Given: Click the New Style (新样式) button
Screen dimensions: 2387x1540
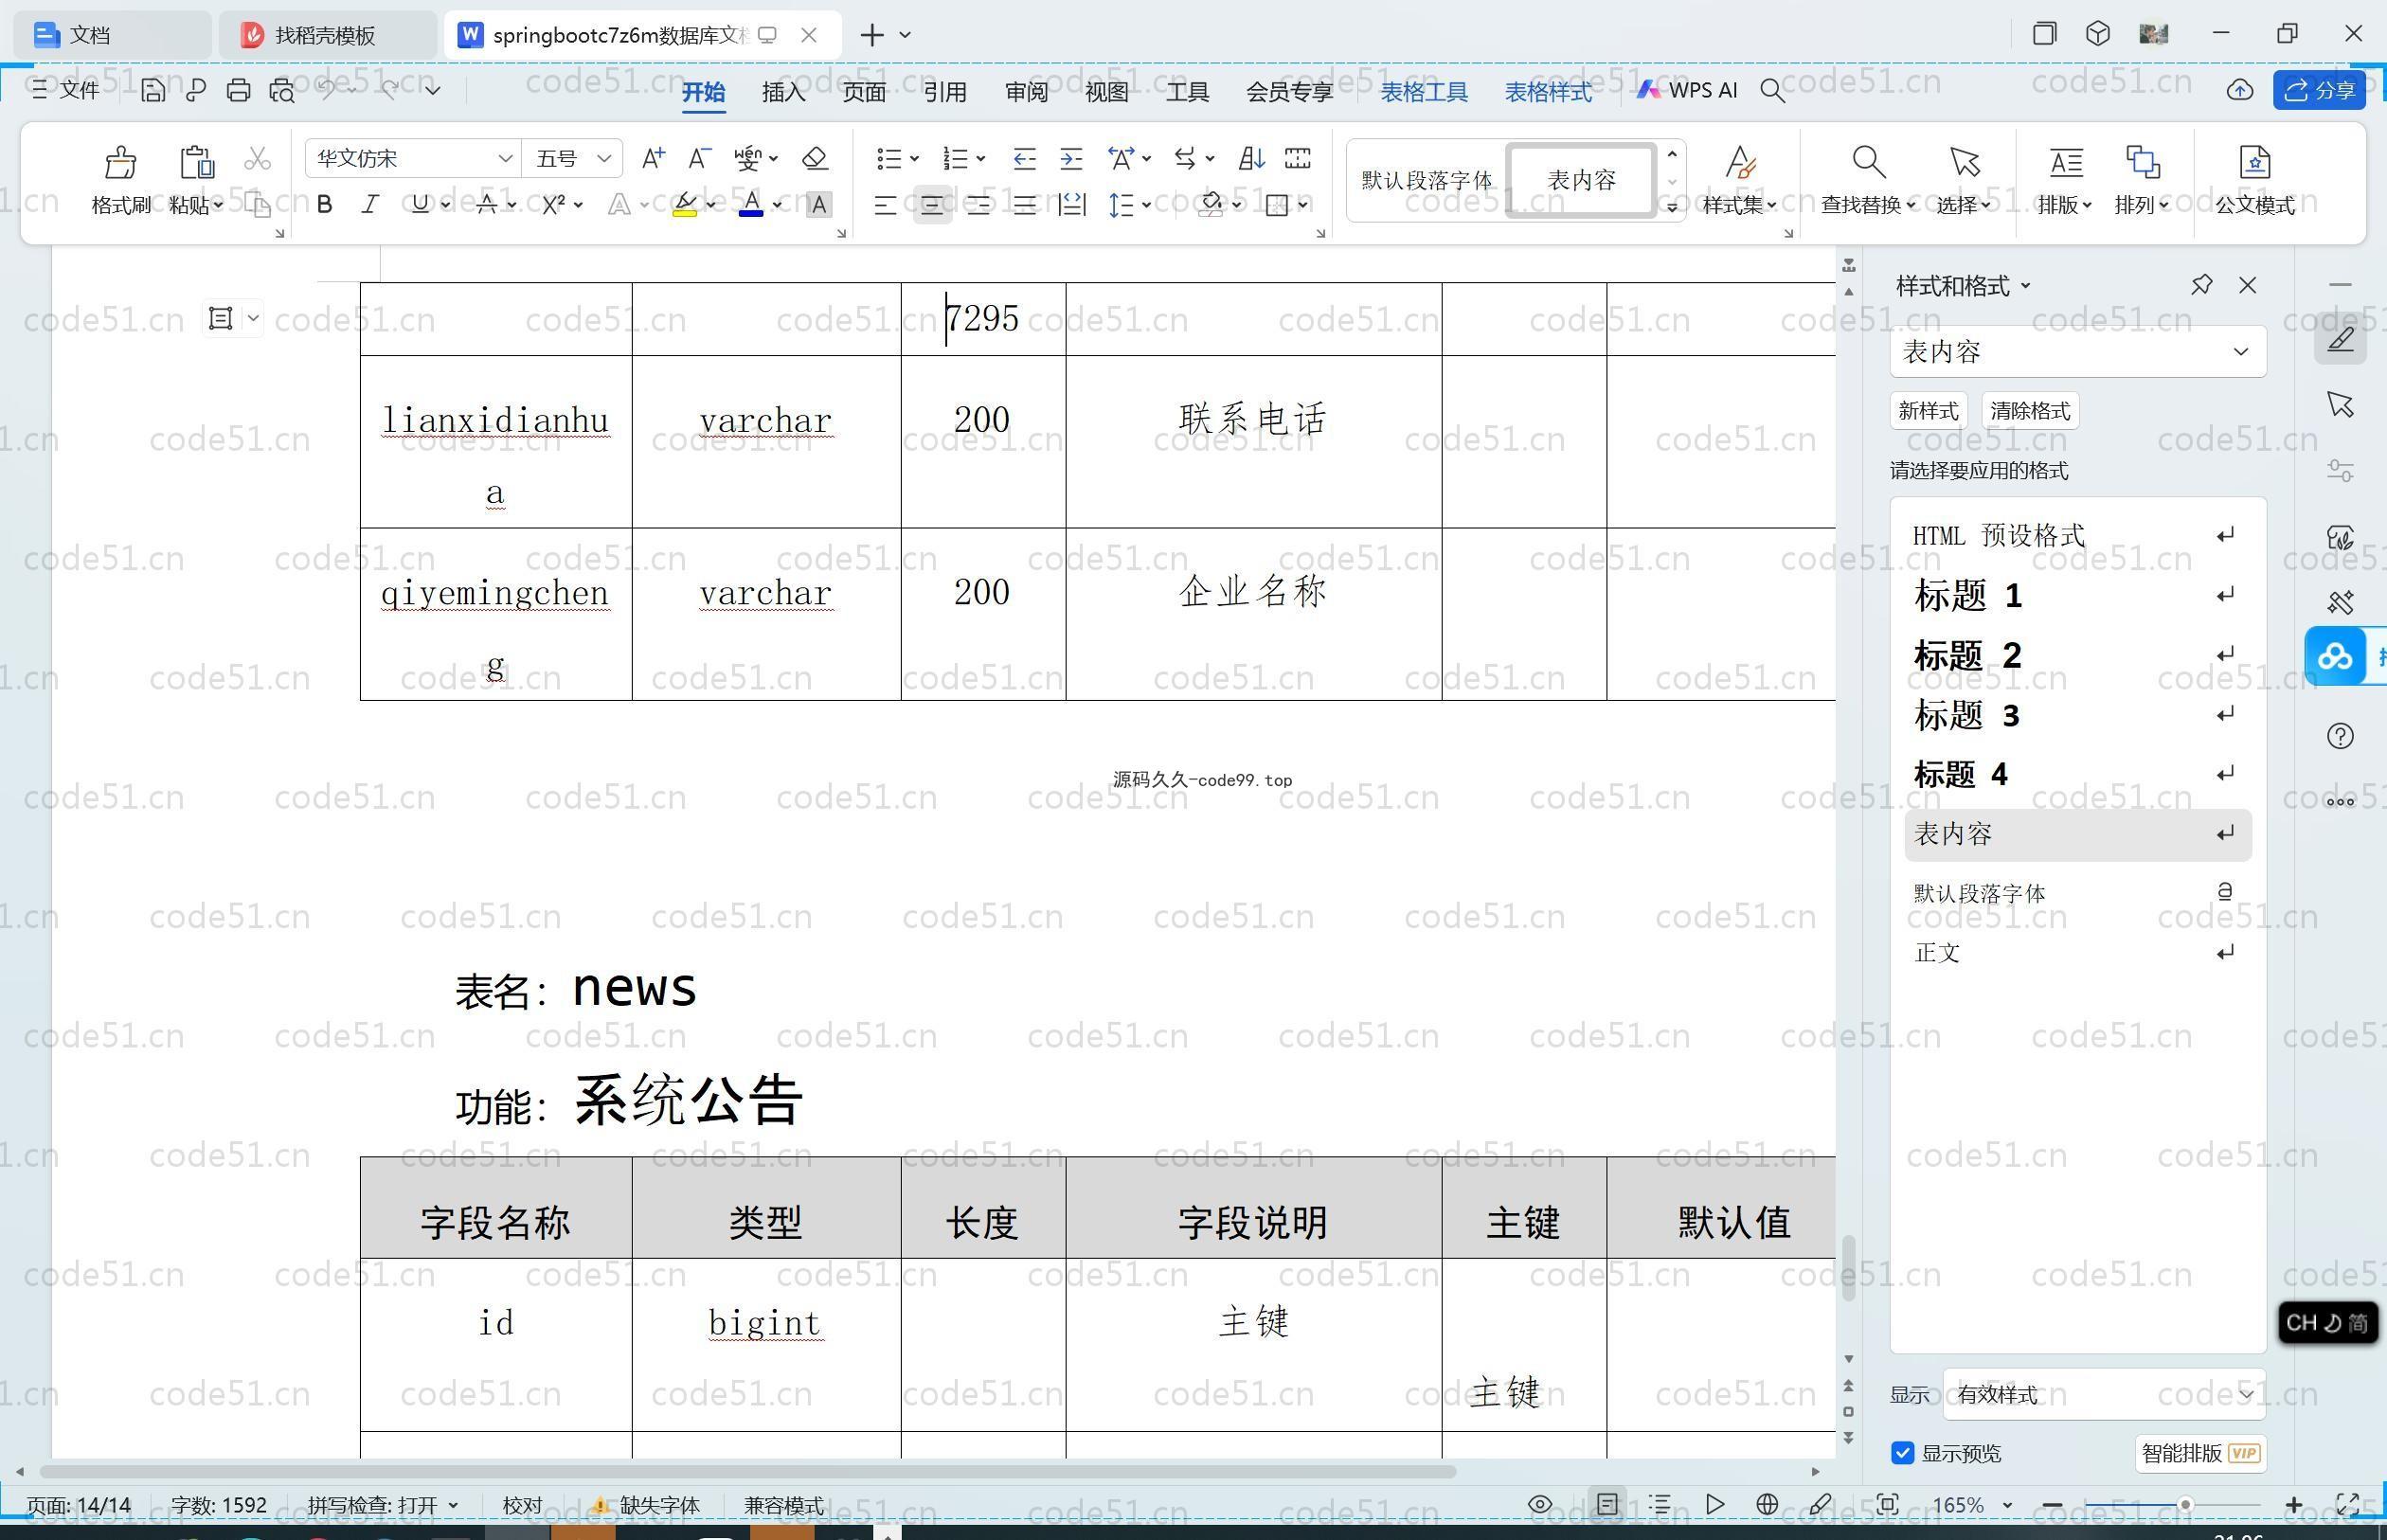Looking at the screenshot, I should [x=1928, y=411].
